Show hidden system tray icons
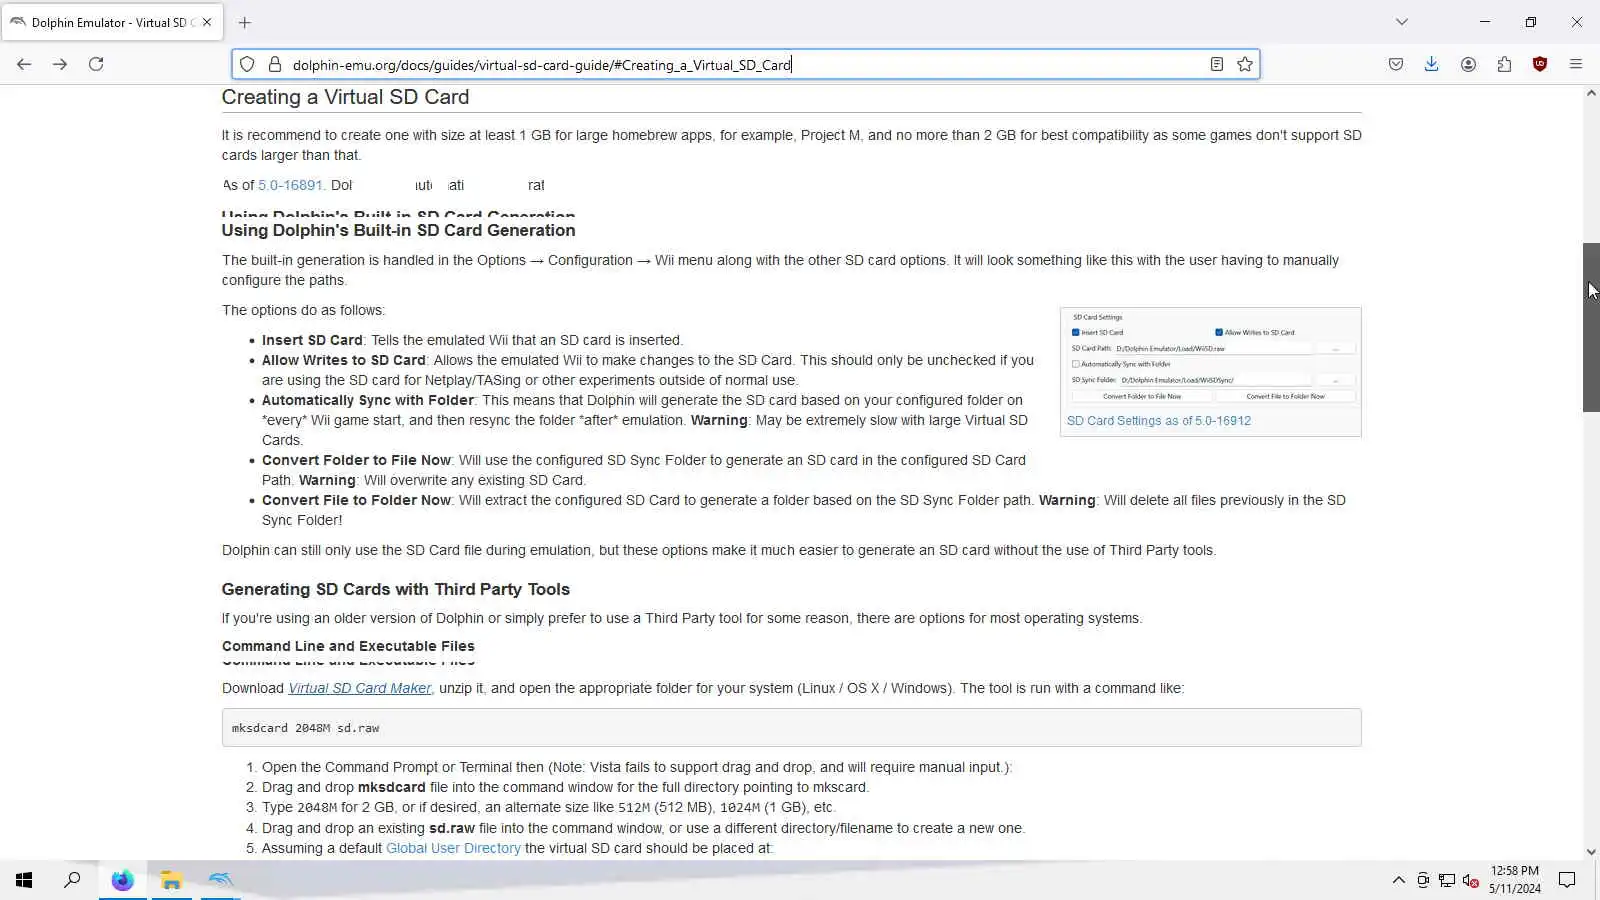This screenshot has width=1600, height=900. click(x=1398, y=880)
